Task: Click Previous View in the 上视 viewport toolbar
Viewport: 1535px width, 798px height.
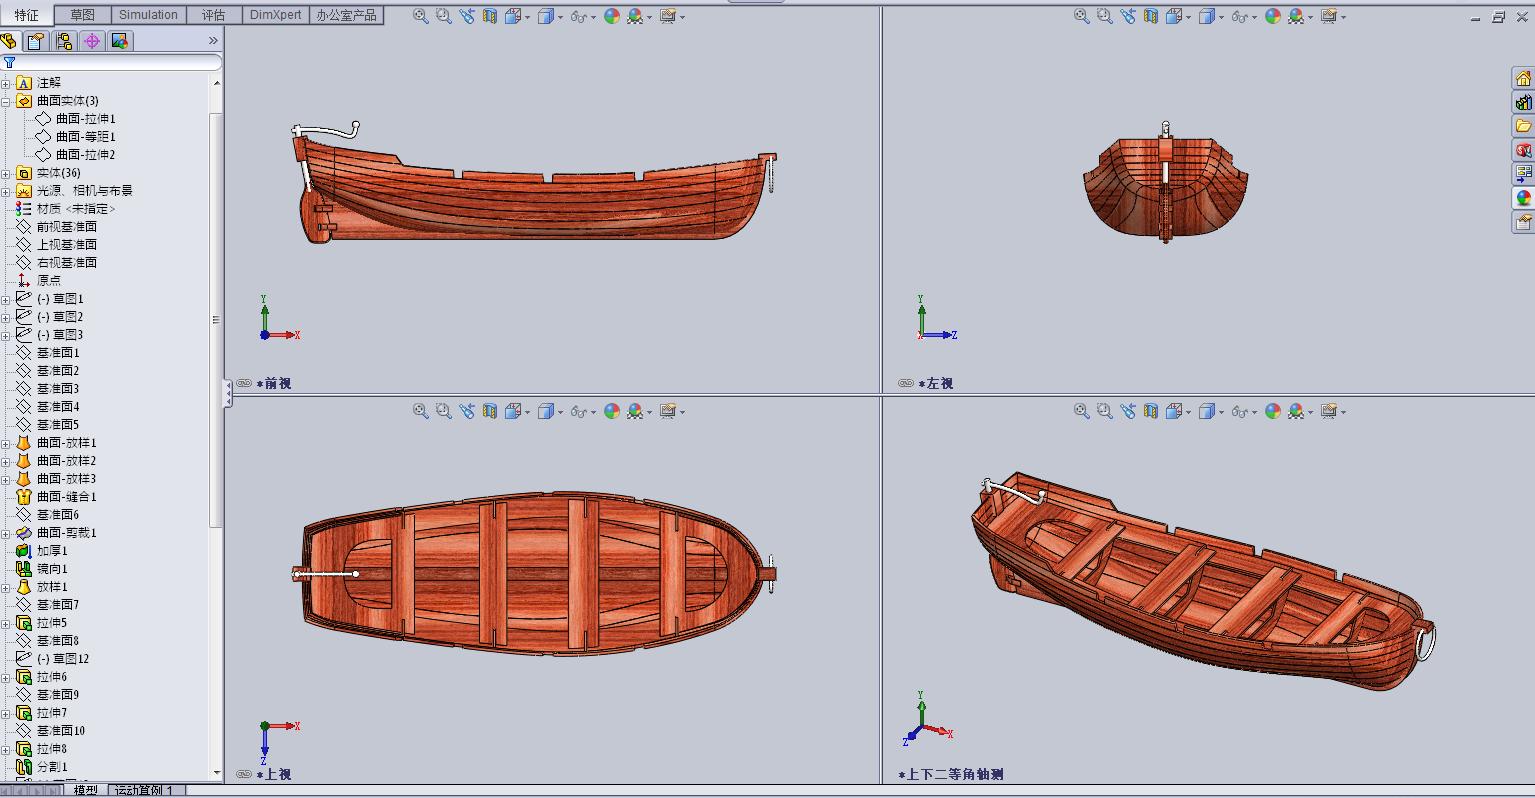Action: tap(467, 411)
